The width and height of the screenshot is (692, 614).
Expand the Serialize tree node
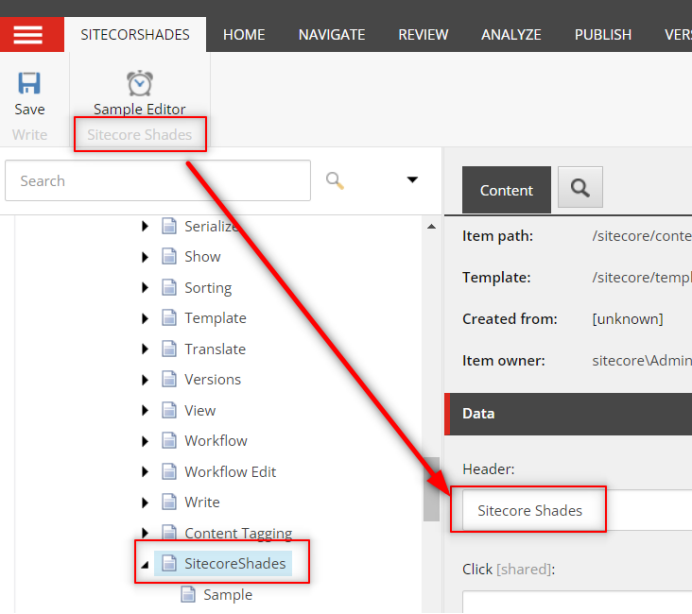pyautogui.click(x=145, y=226)
